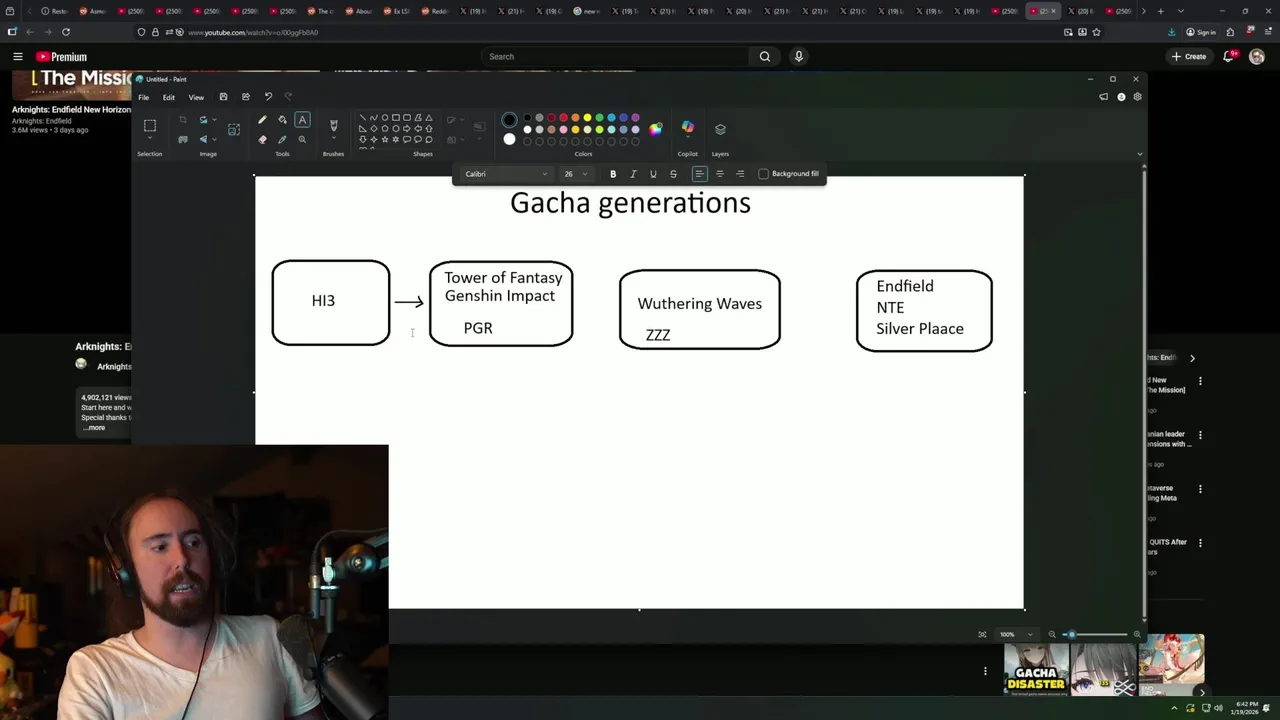The height and width of the screenshot is (720, 1280).
Task: Expand the Brushes options chevron
Action: pyautogui.click(x=334, y=139)
